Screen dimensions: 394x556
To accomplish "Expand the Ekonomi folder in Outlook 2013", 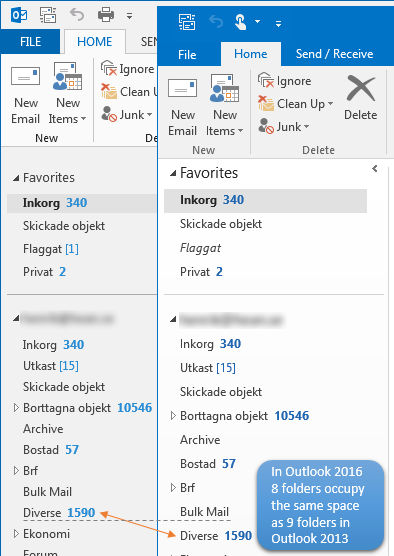I will click(16, 534).
